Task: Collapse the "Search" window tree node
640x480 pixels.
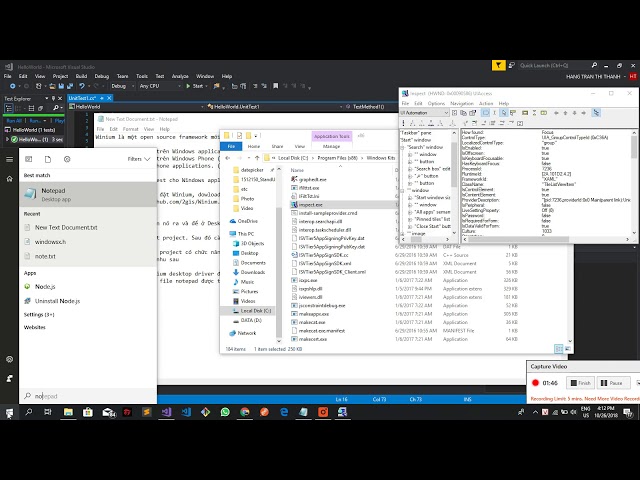Action: coord(403,147)
